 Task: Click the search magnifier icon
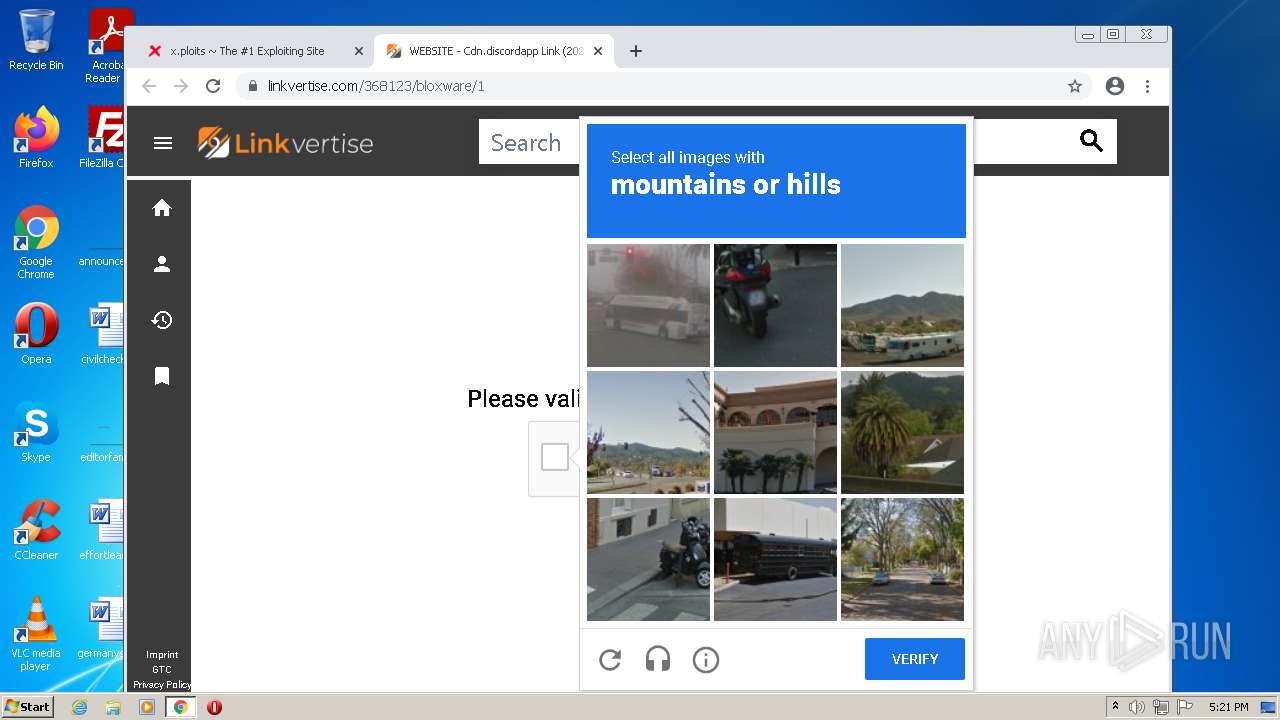click(x=1091, y=141)
